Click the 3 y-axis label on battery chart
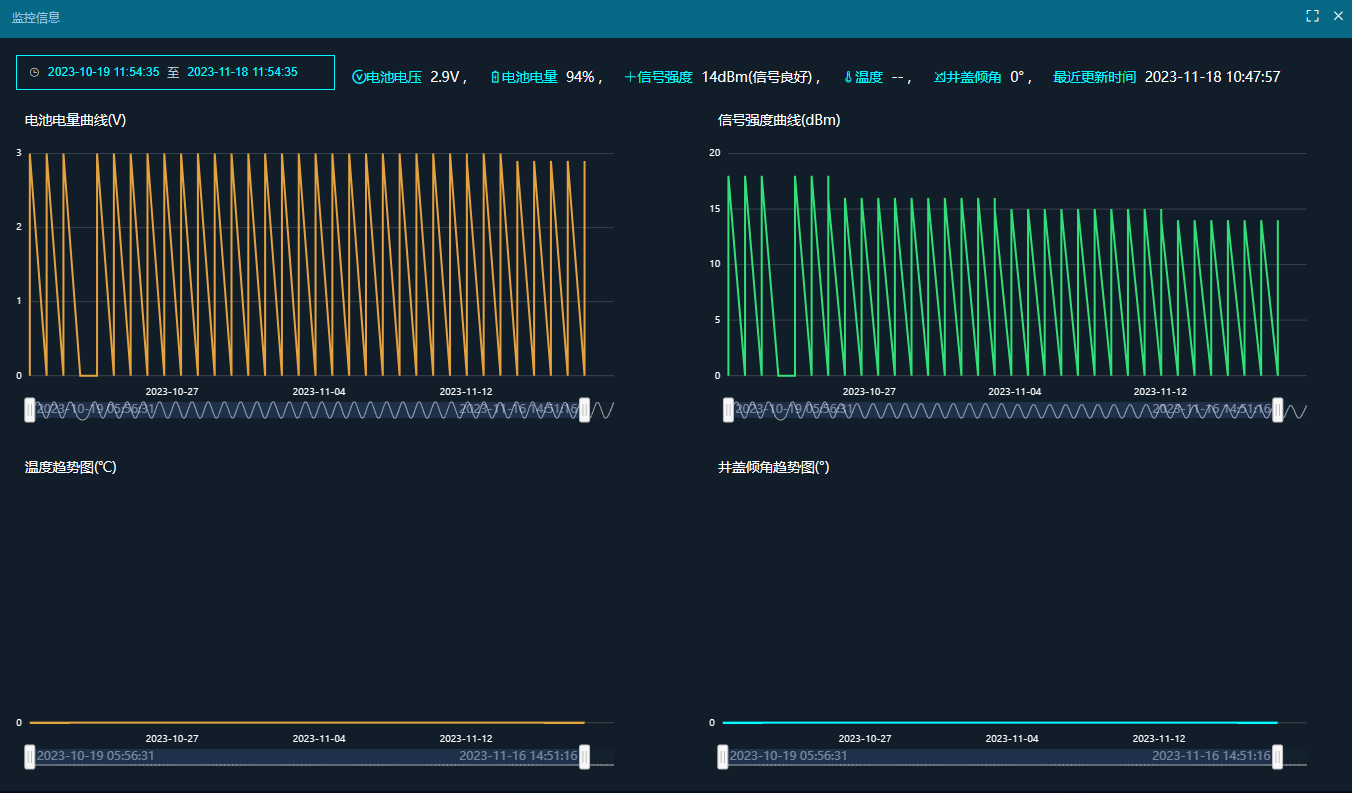This screenshot has height=793, width=1352. (x=18, y=152)
